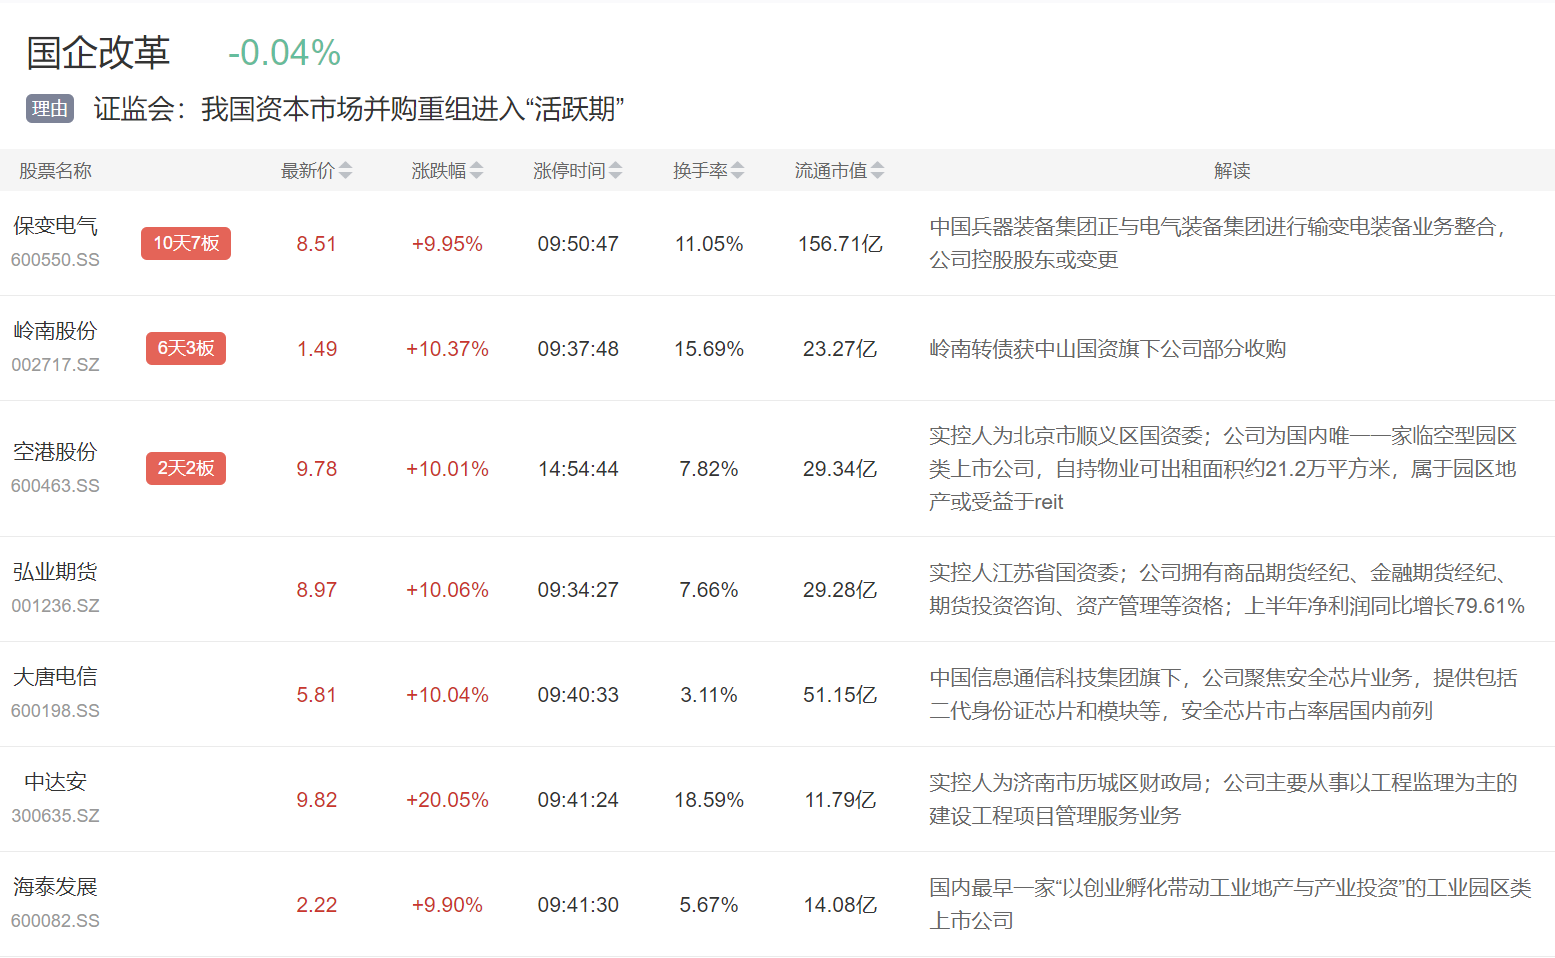The width and height of the screenshot is (1555, 958).
Task: Open the 保变电气 stock name
Action: click(x=55, y=226)
